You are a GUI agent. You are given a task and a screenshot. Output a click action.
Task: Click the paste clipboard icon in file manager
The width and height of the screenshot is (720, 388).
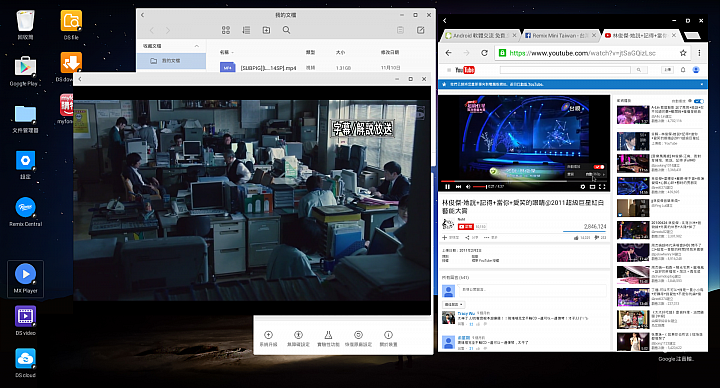(400, 30)
